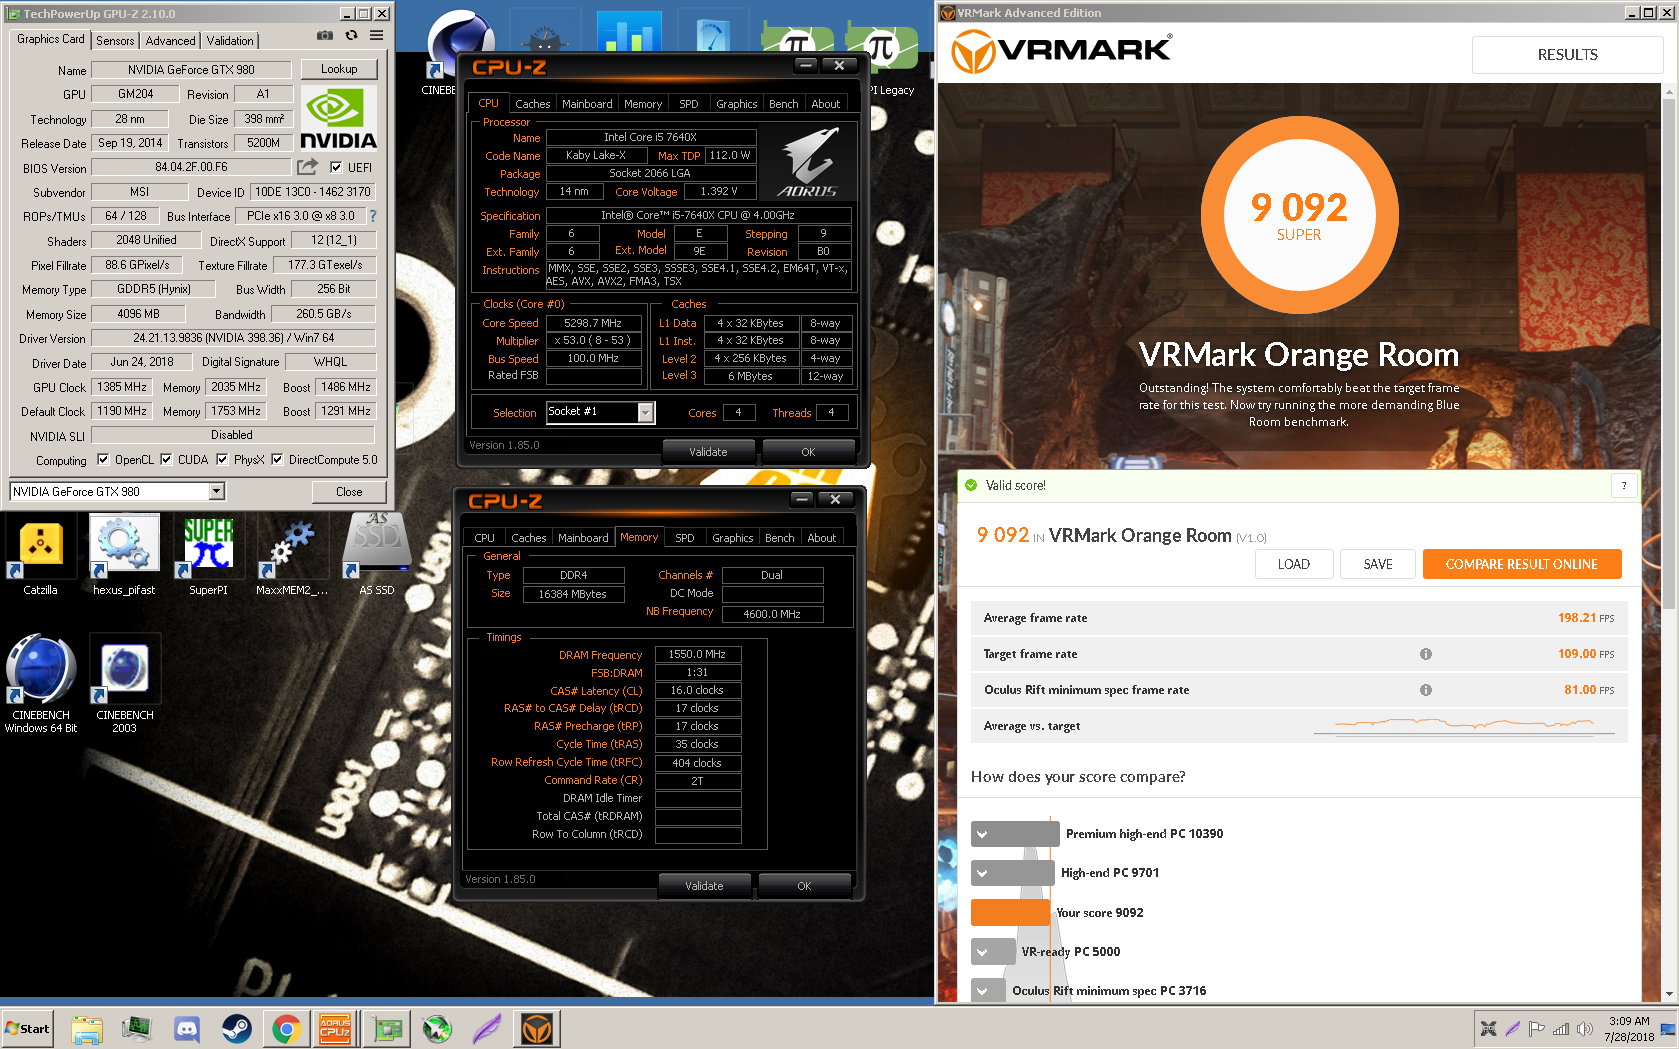Open the GPU selection dropdown in GPU-Z

coord(216,491)
